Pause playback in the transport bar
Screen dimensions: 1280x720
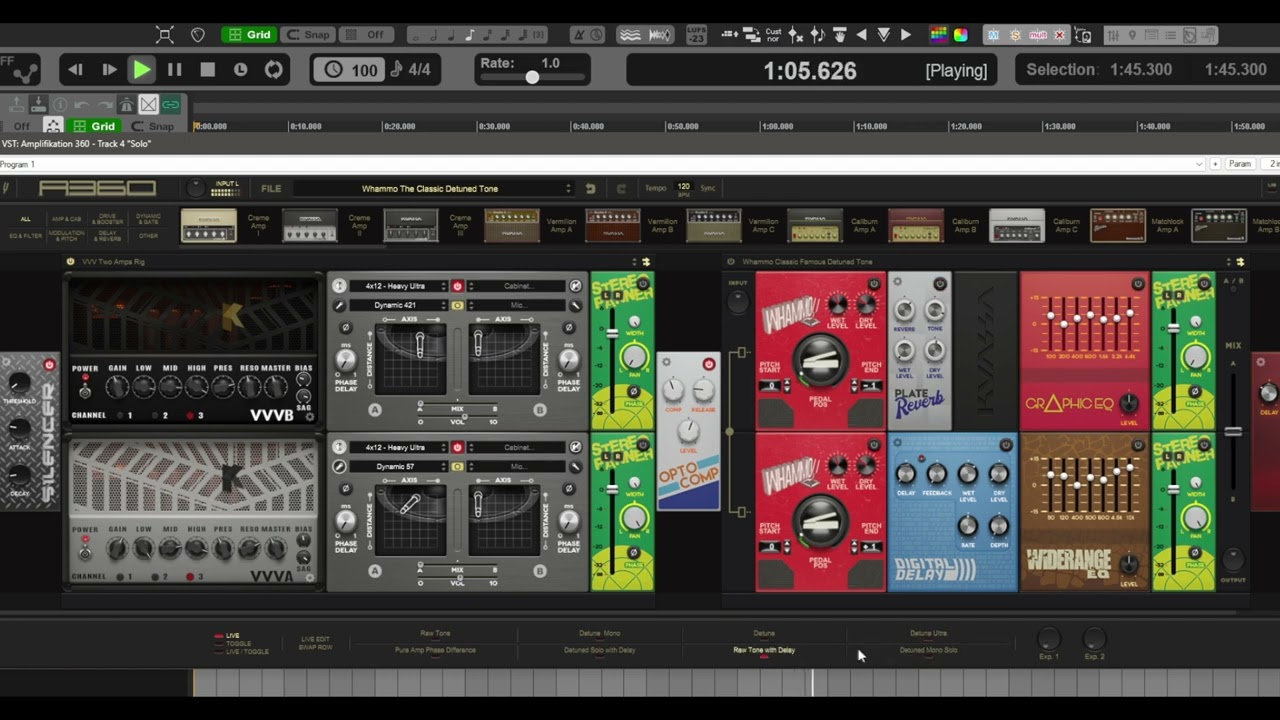174,70
